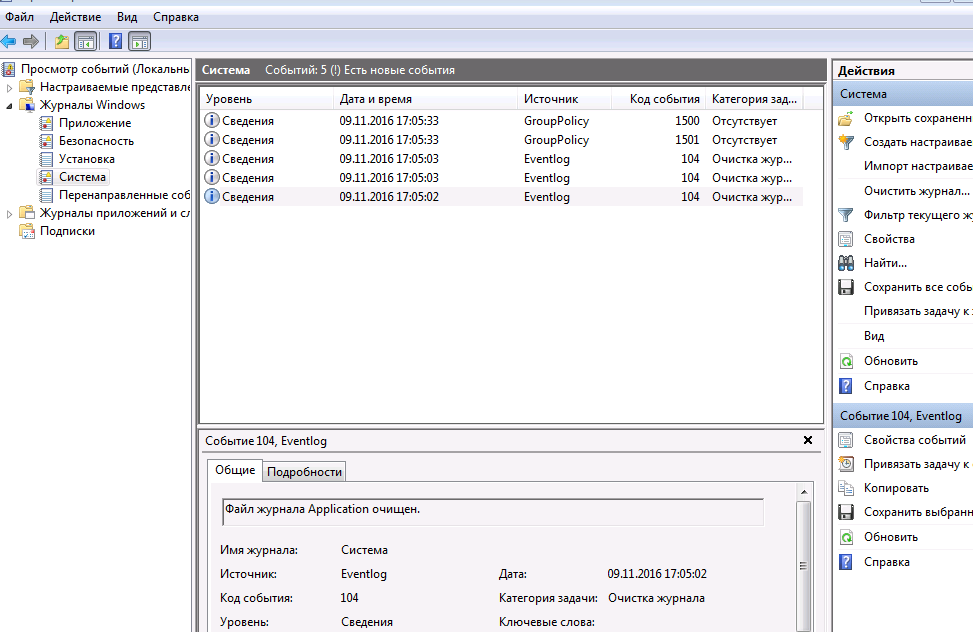Click the Фильтр текущего журнала funnel icon
This screenshot has height=632, width=973.
(x=846, y=215)
